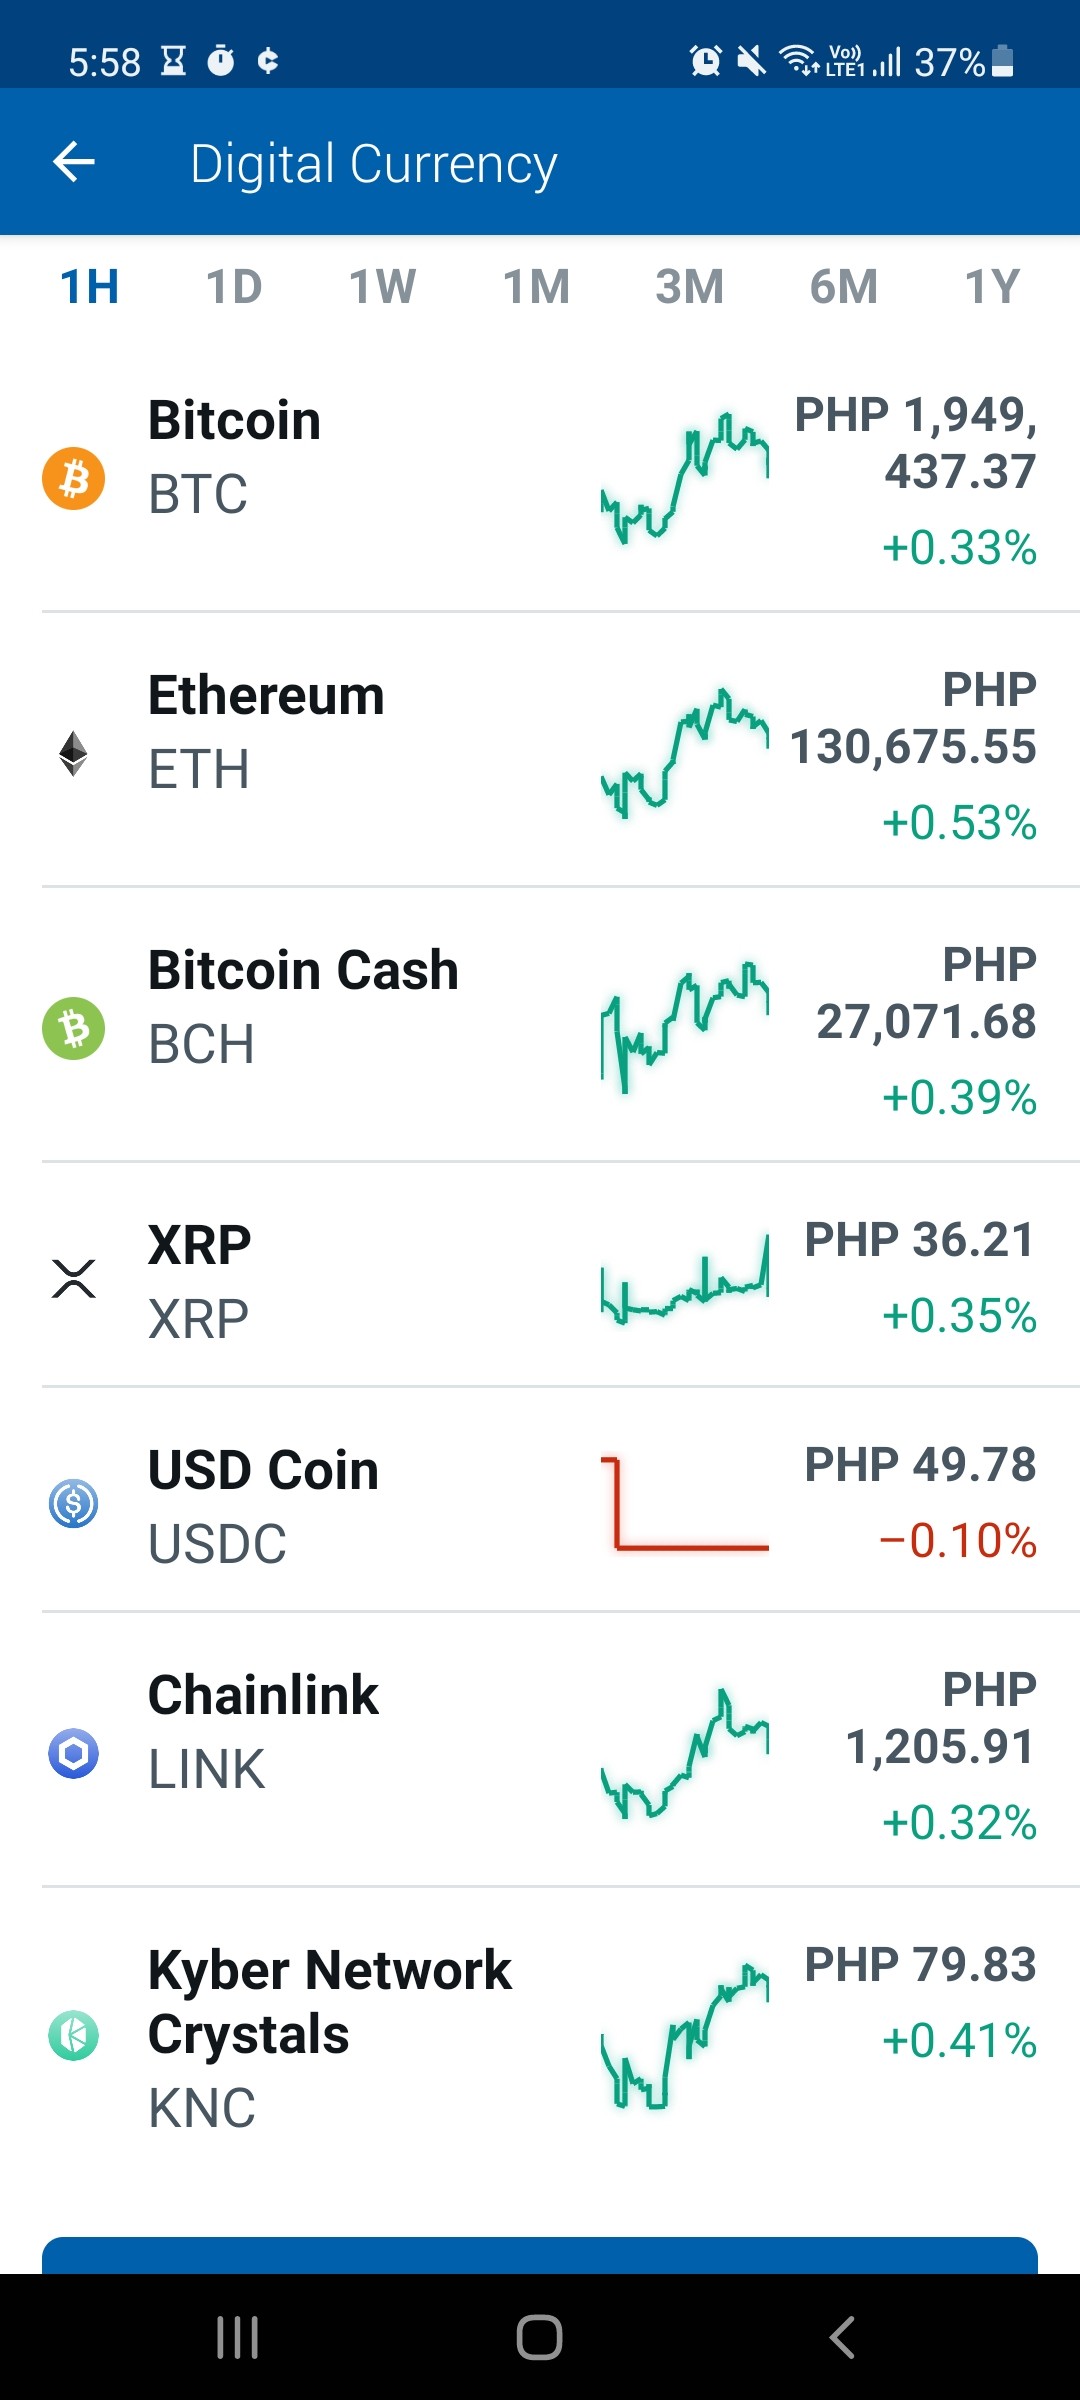The image size is (1080, 2400).
Task: Tap the orange Bitcoin coin icon
Action: pyautogui.click(x=73, y=478)
